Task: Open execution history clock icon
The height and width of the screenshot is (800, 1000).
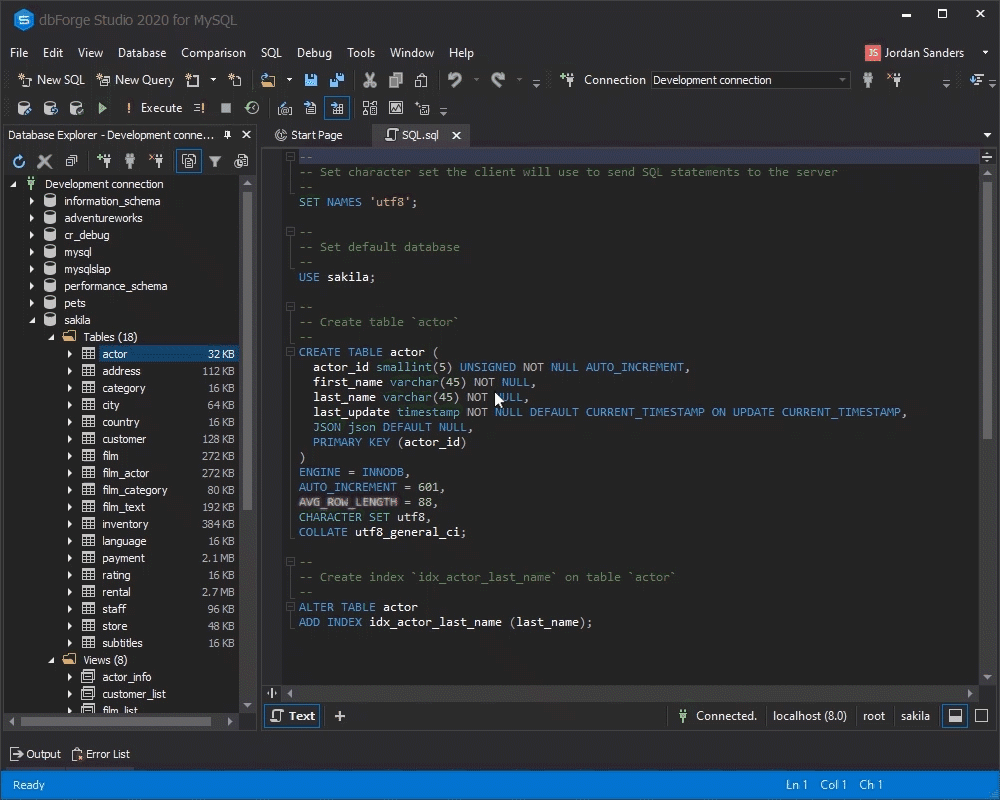Action: (252, 108)
